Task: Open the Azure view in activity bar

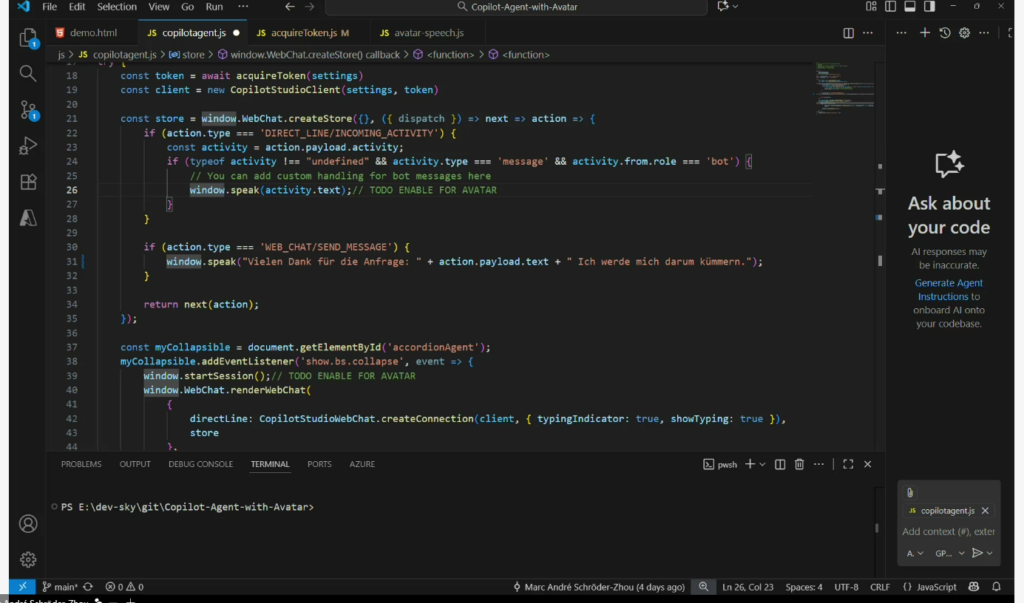Action: [x=28, y=217]
